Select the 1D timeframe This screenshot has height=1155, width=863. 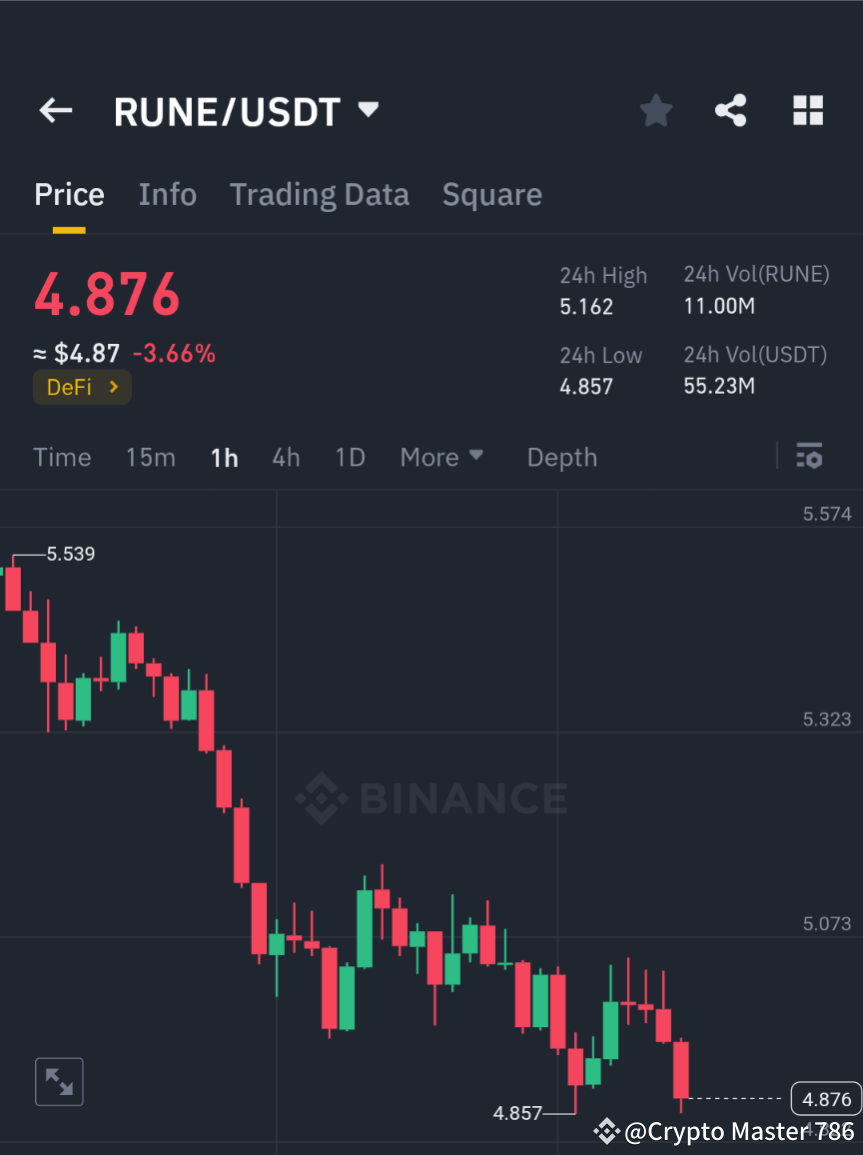(349, 457)
